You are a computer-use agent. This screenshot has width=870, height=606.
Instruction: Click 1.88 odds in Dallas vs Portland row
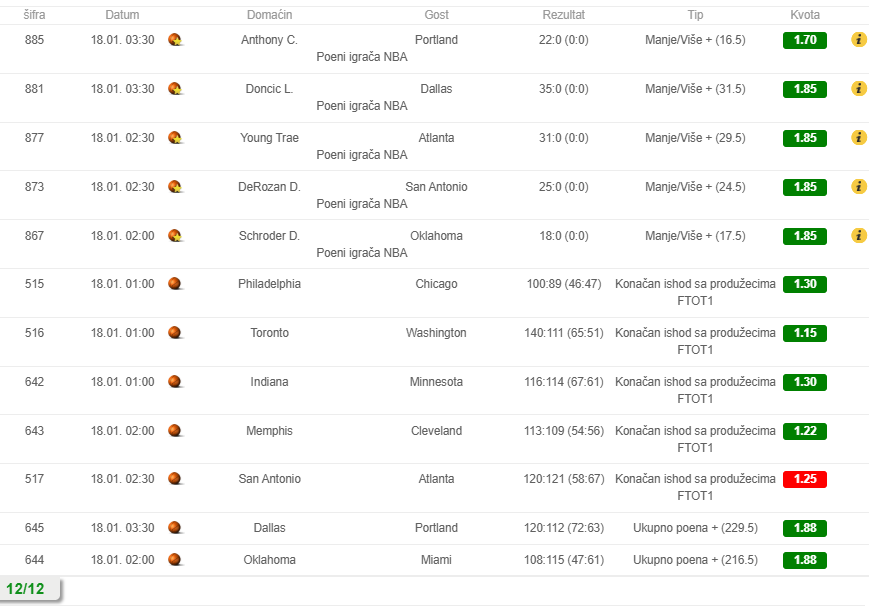point(805,528)
